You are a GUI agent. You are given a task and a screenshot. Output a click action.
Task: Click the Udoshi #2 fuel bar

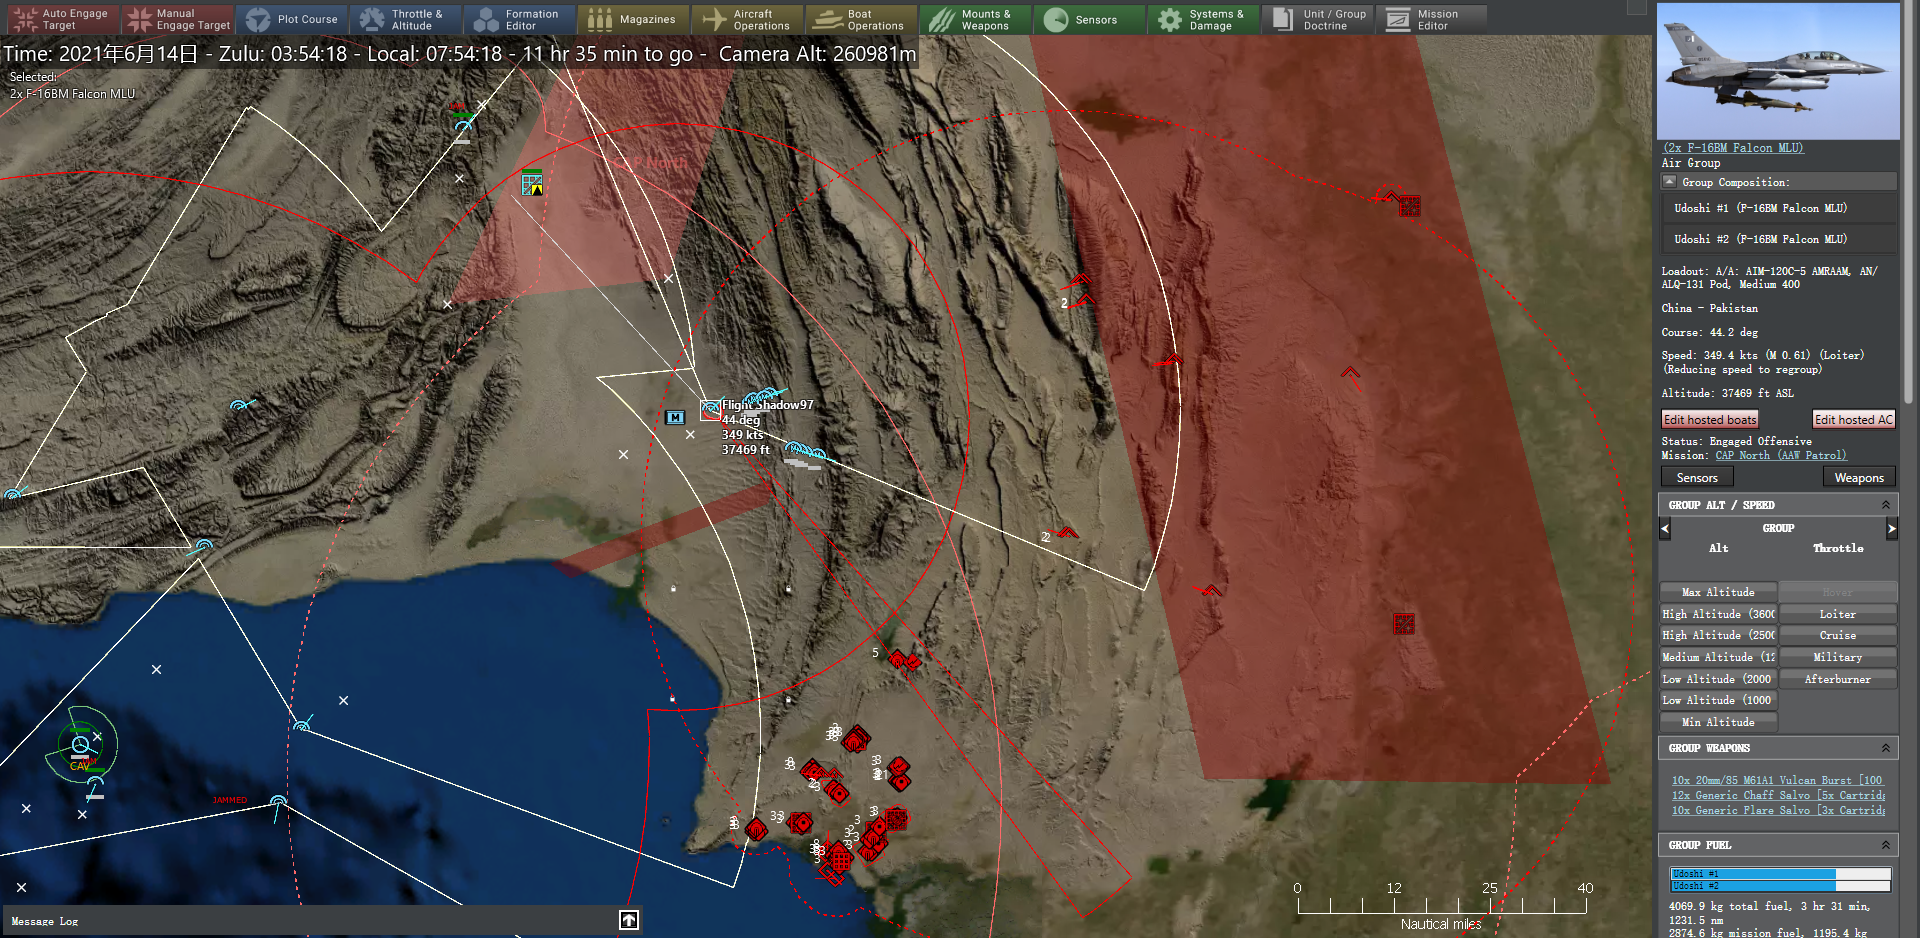[1780, 886]
